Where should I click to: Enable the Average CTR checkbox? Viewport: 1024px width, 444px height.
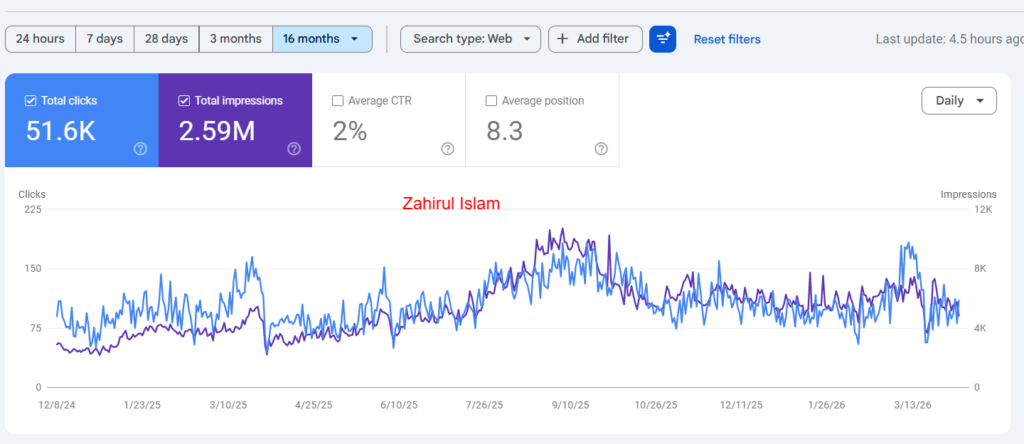[x=338, y=101]
